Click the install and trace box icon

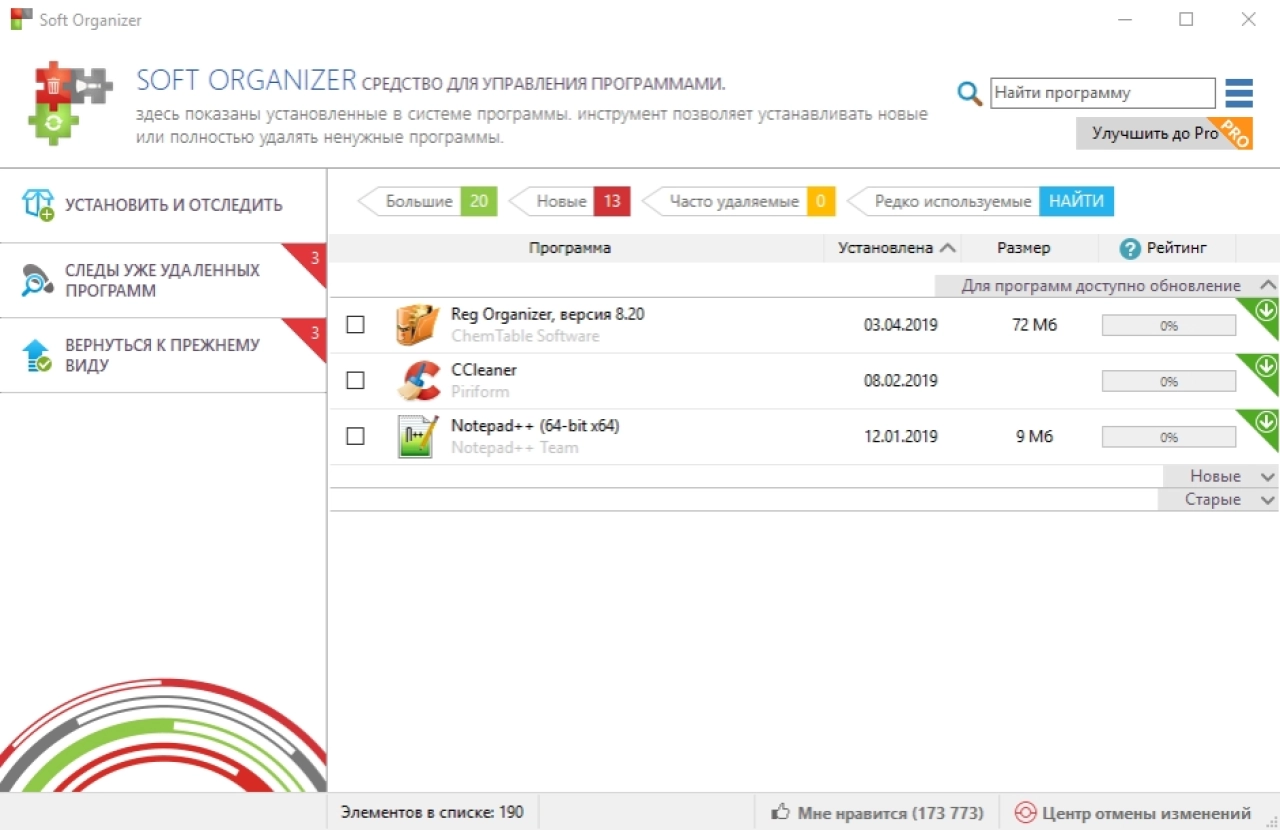click(37, 204)
